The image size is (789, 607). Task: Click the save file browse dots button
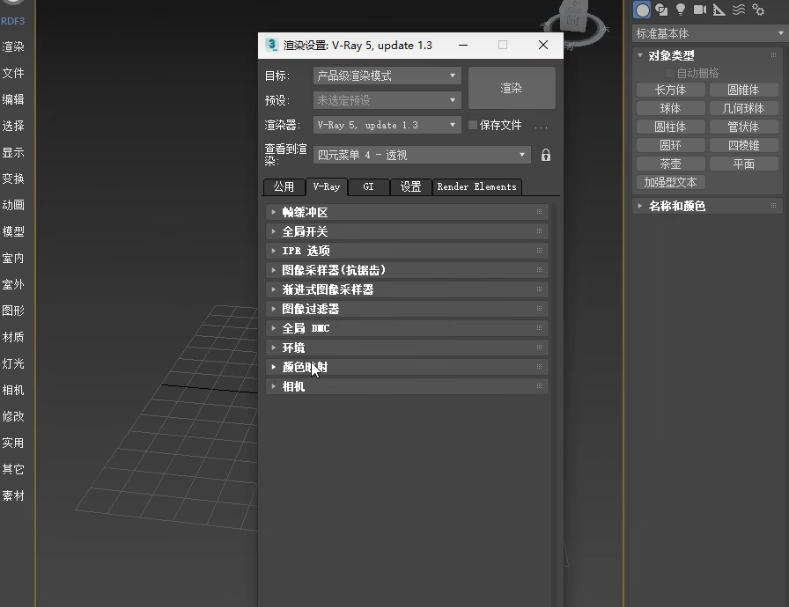[x=541, y=126]
